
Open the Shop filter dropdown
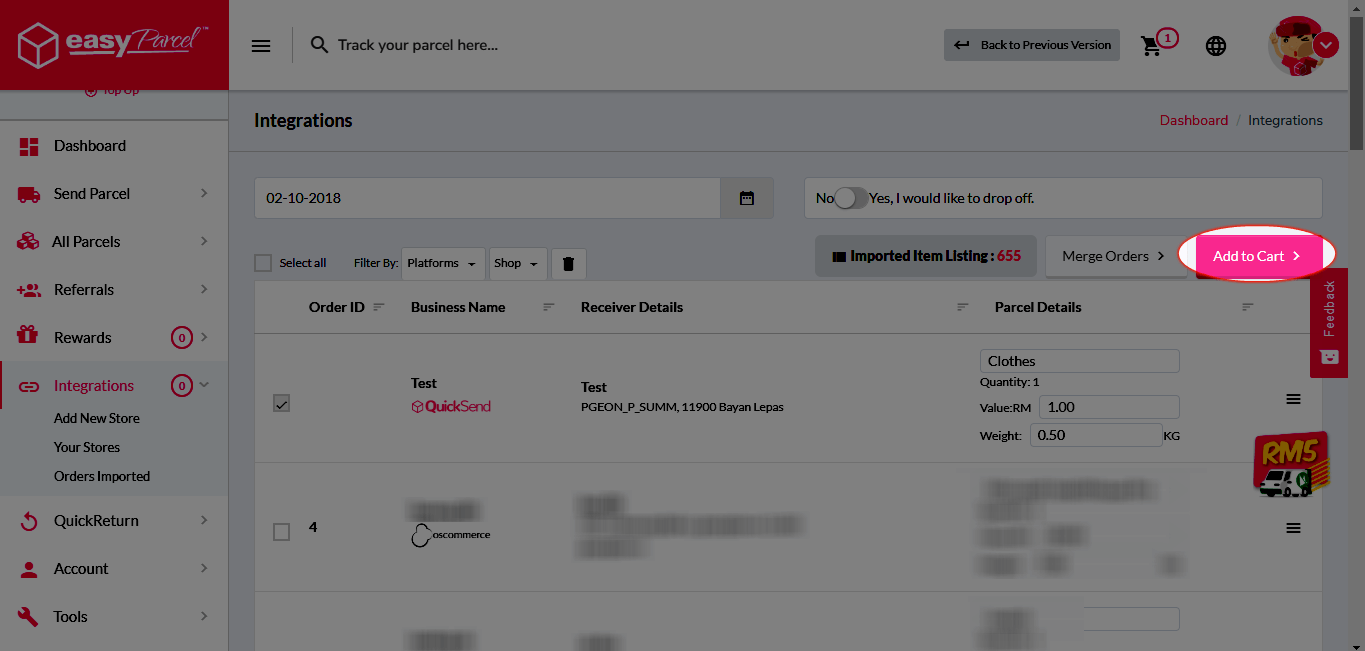tap(517, 264)
